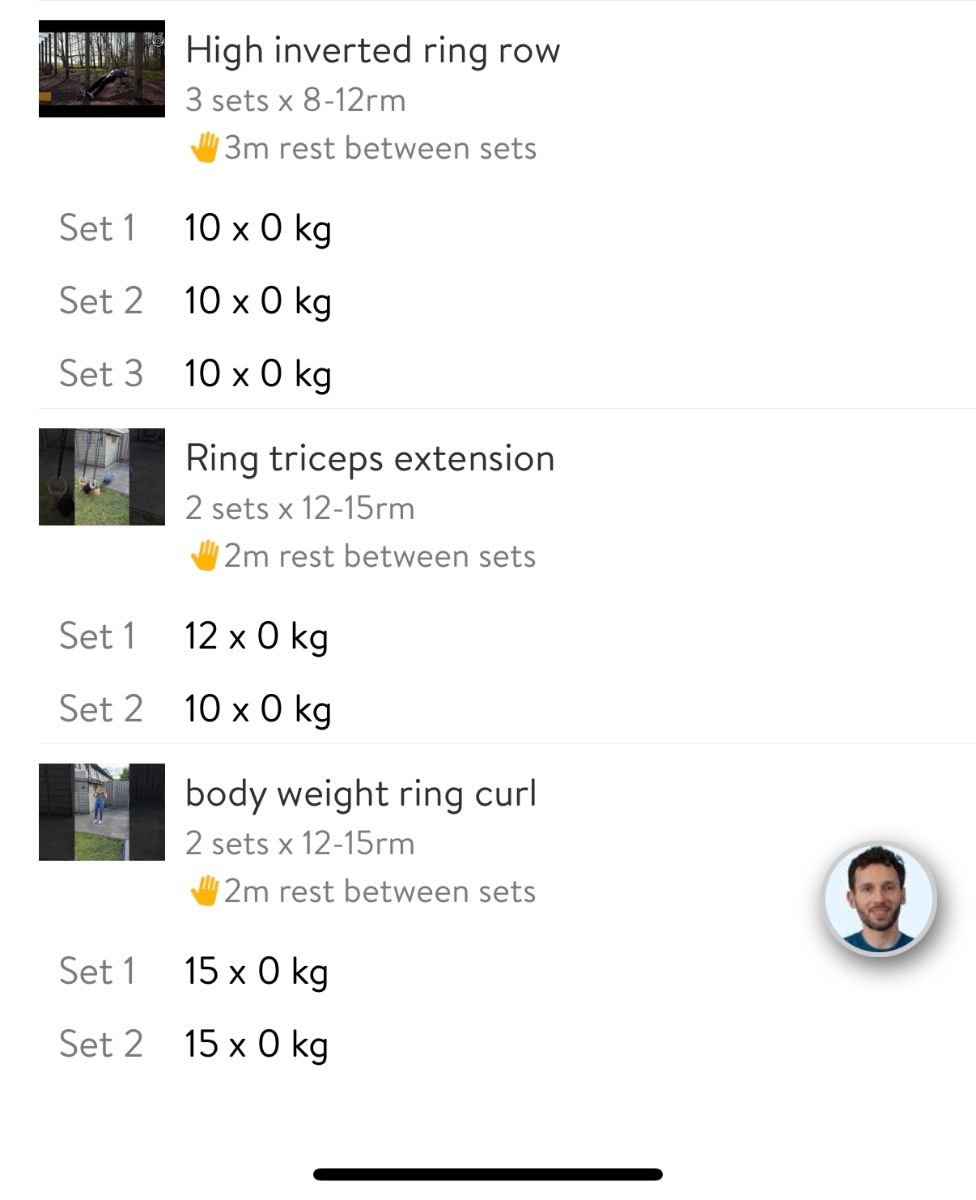Edit Set 1 of body weight ring curl
The height and width of the screenshot is (1200, 976).
(x=256, y=972)
